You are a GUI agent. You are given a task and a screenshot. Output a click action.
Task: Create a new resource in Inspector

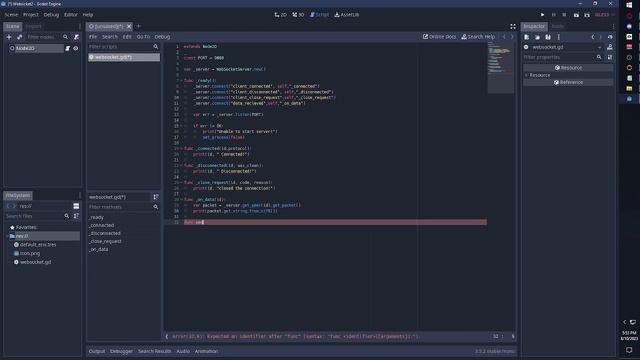coord(527,37)
